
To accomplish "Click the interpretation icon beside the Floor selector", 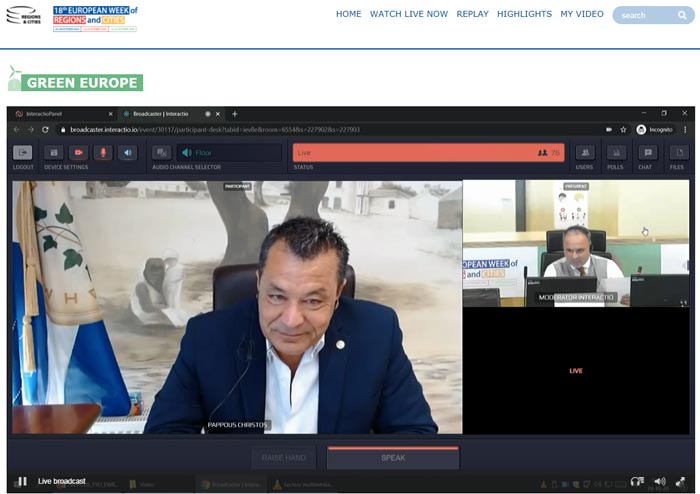I will (x=162, y=153).
